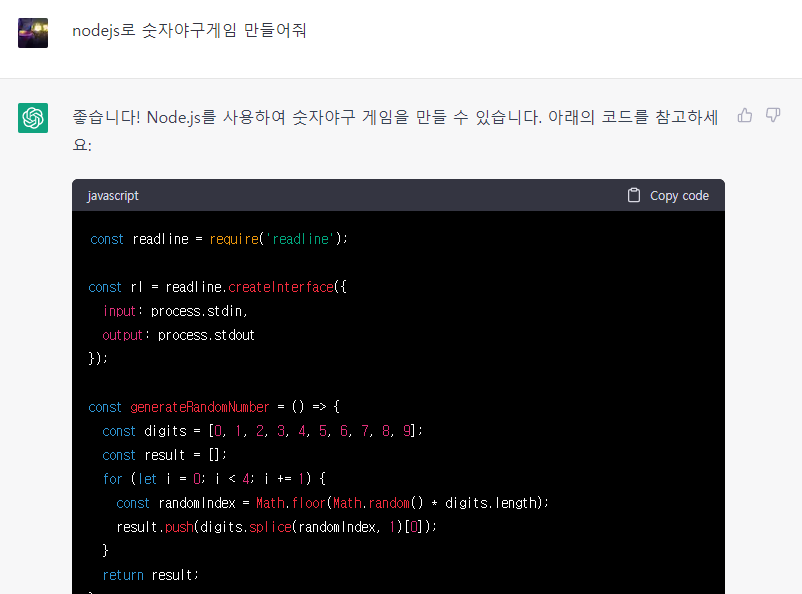802x594 pixels.
Task: Click the 'generateRandomNumber' function name
Action: [199, 407]
